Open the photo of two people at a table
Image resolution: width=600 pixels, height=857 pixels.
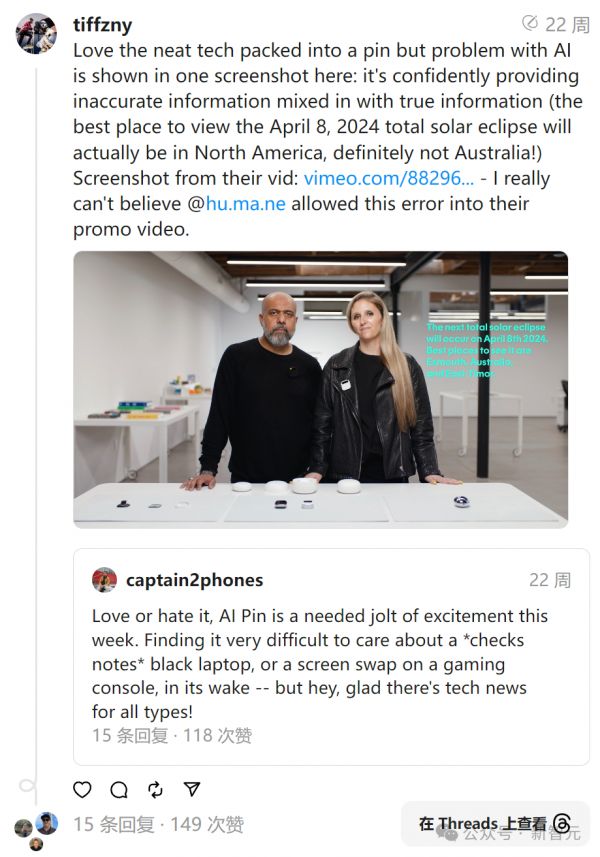(x=320, y=389)
